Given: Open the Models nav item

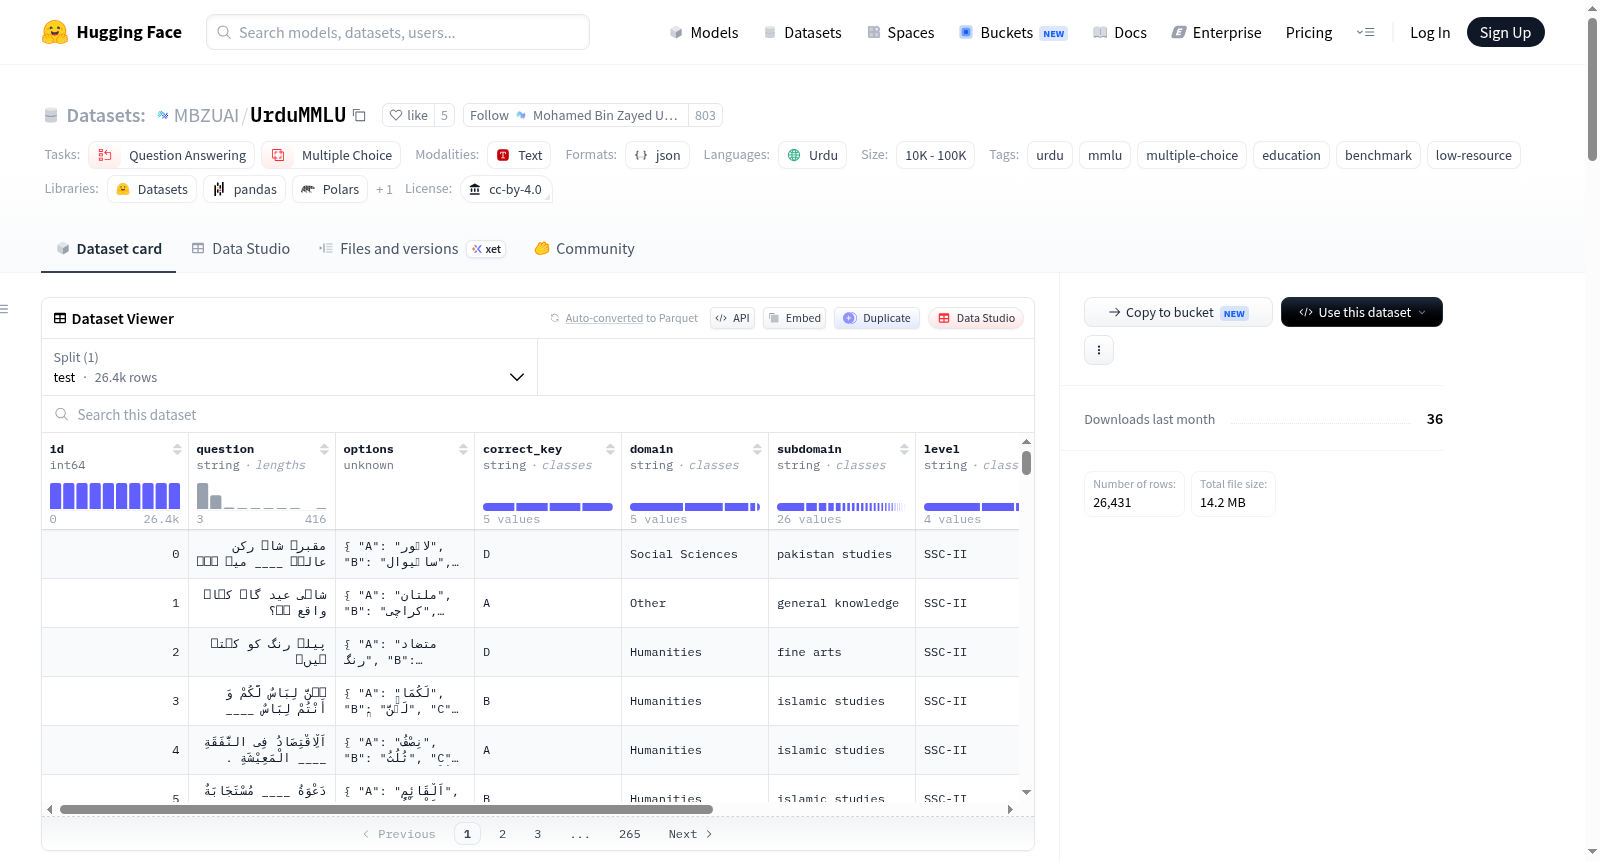Looking at the screenshot, I should coord(704,32).
